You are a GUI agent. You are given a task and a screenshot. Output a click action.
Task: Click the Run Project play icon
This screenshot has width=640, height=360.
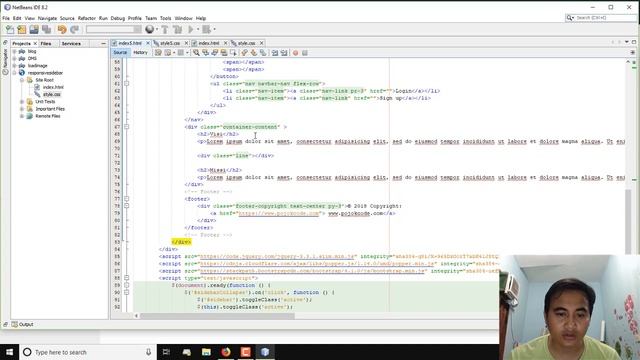pyautogui.click(x=191, y=29)
